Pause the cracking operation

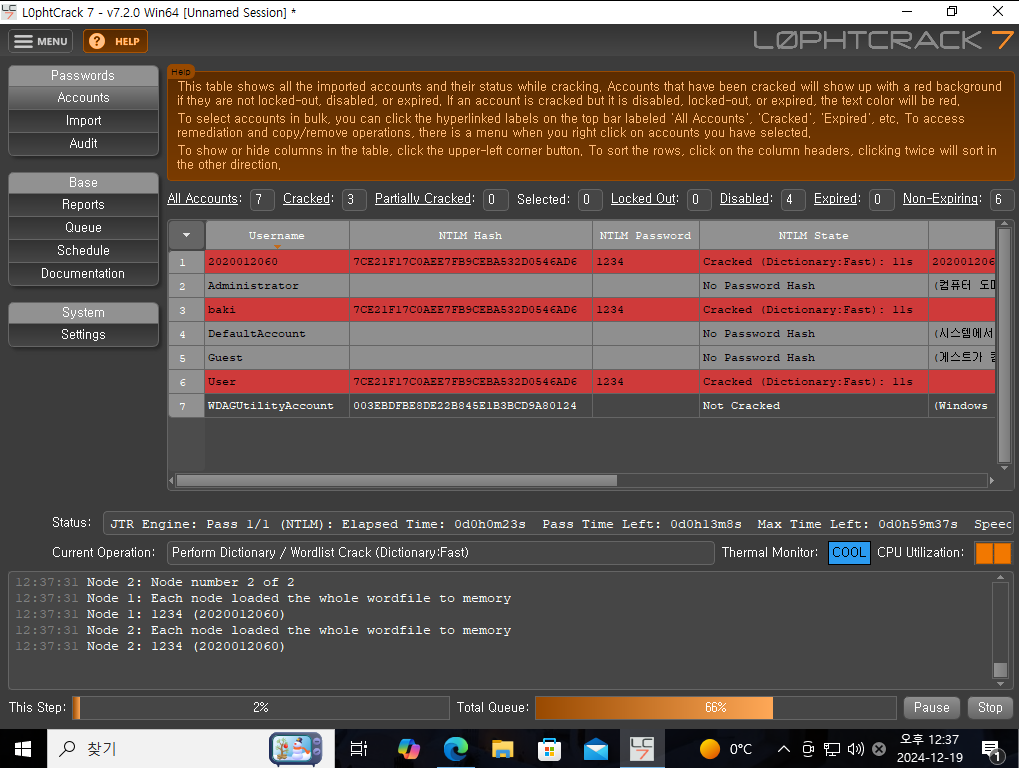coord(931,708)
